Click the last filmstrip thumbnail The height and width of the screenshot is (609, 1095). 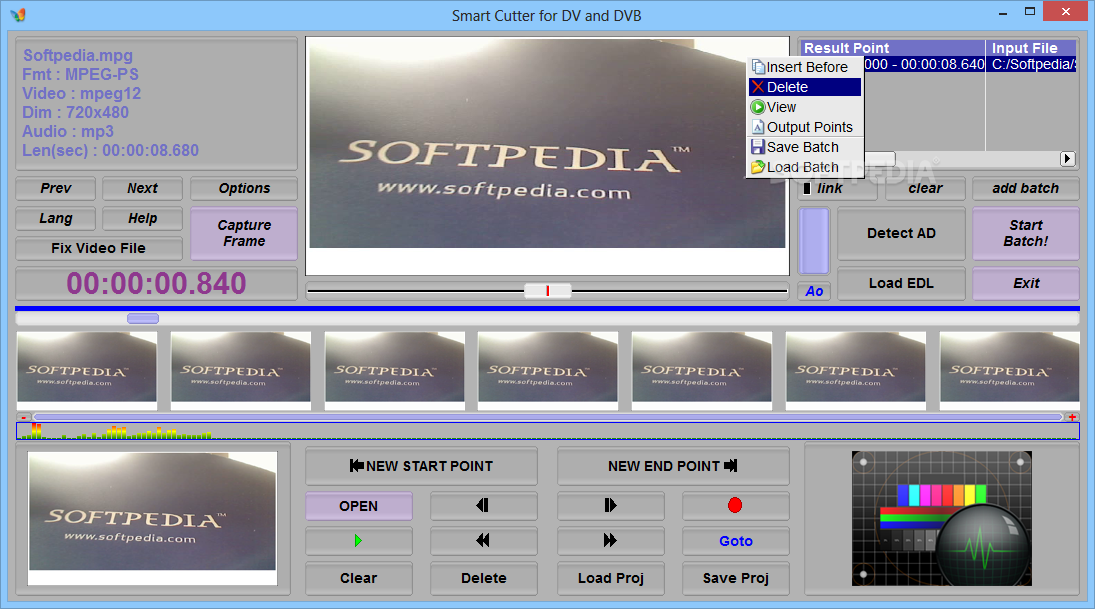[x=1009, y=370]
